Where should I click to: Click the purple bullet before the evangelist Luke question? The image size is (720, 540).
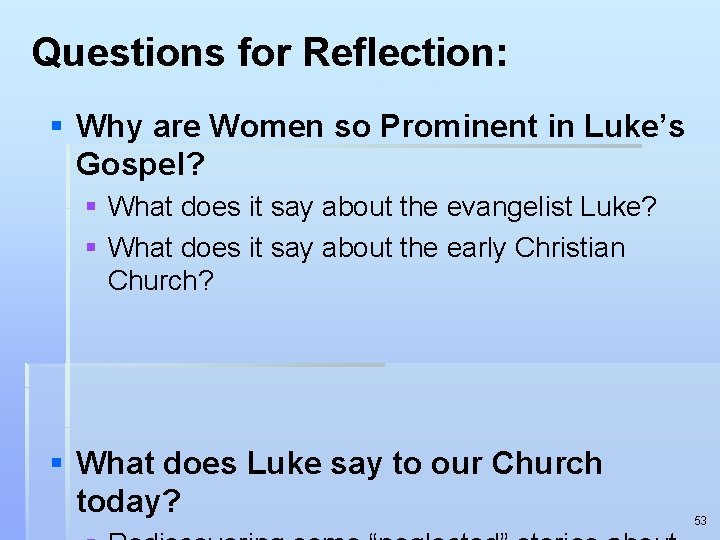(91, 206)
